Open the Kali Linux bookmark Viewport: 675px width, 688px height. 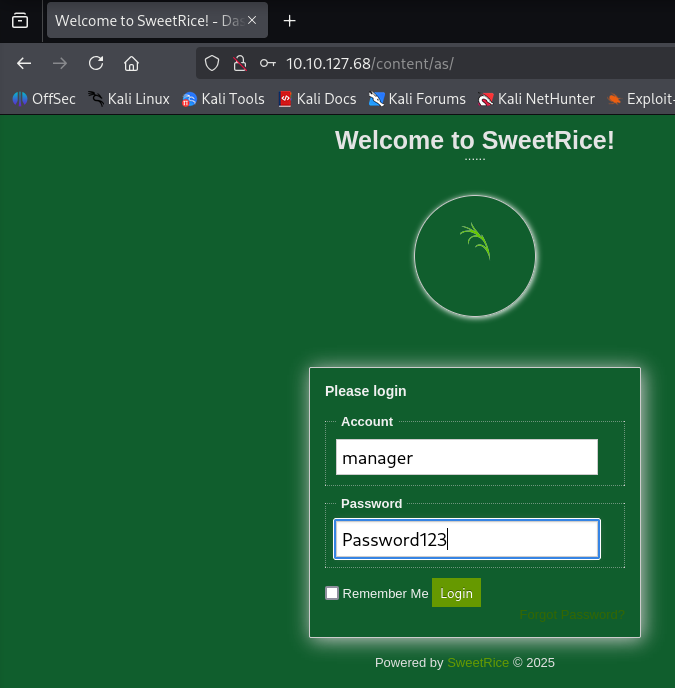coord(129,99)
